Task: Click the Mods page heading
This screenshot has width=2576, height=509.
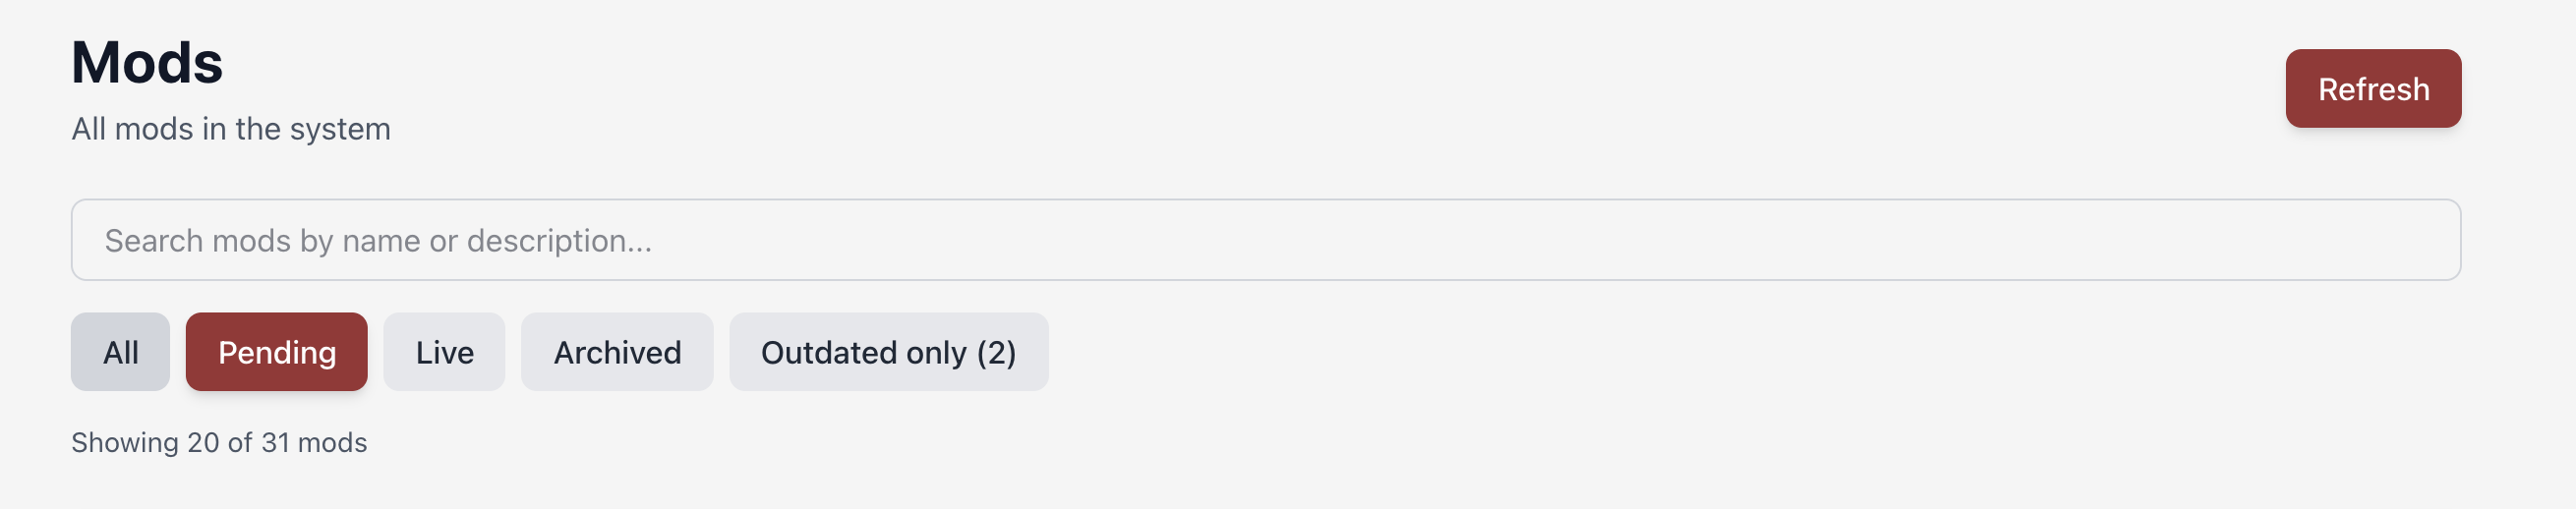Action: point(147,62)
